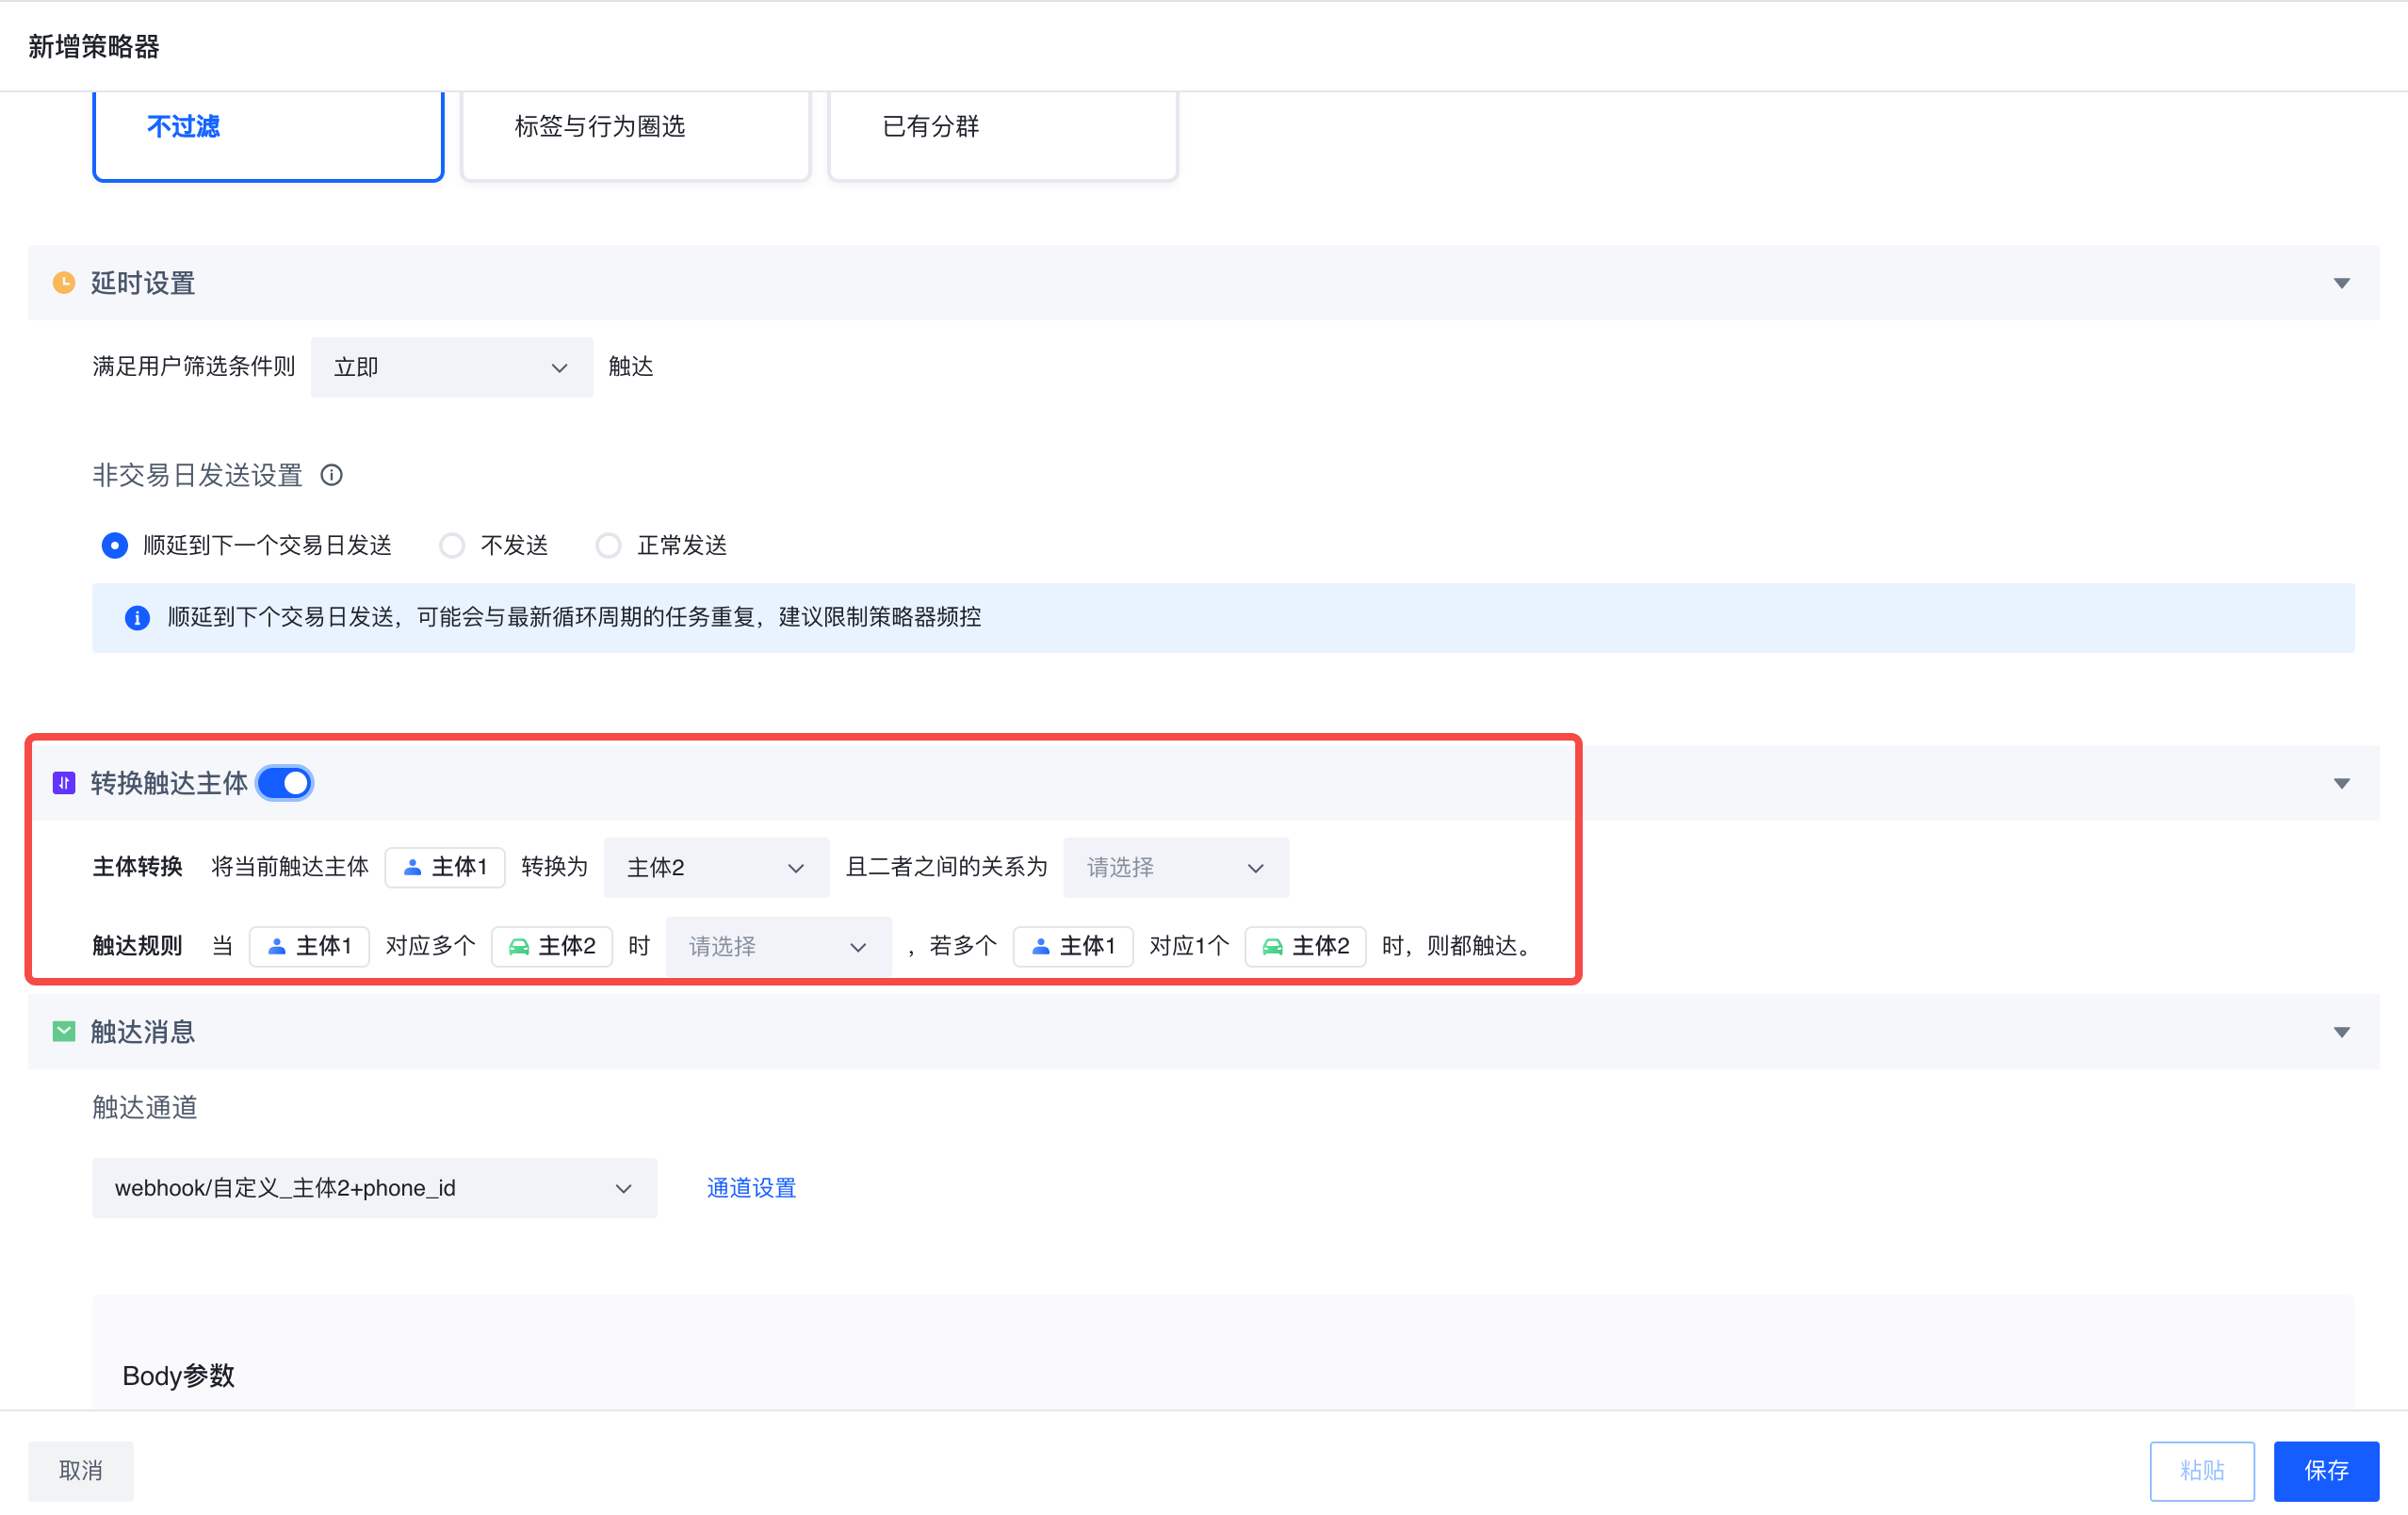The image size is (2408, 1515).
Task: Click 转换触达主体 section collapse arrow
Action: coord(2342,782)
